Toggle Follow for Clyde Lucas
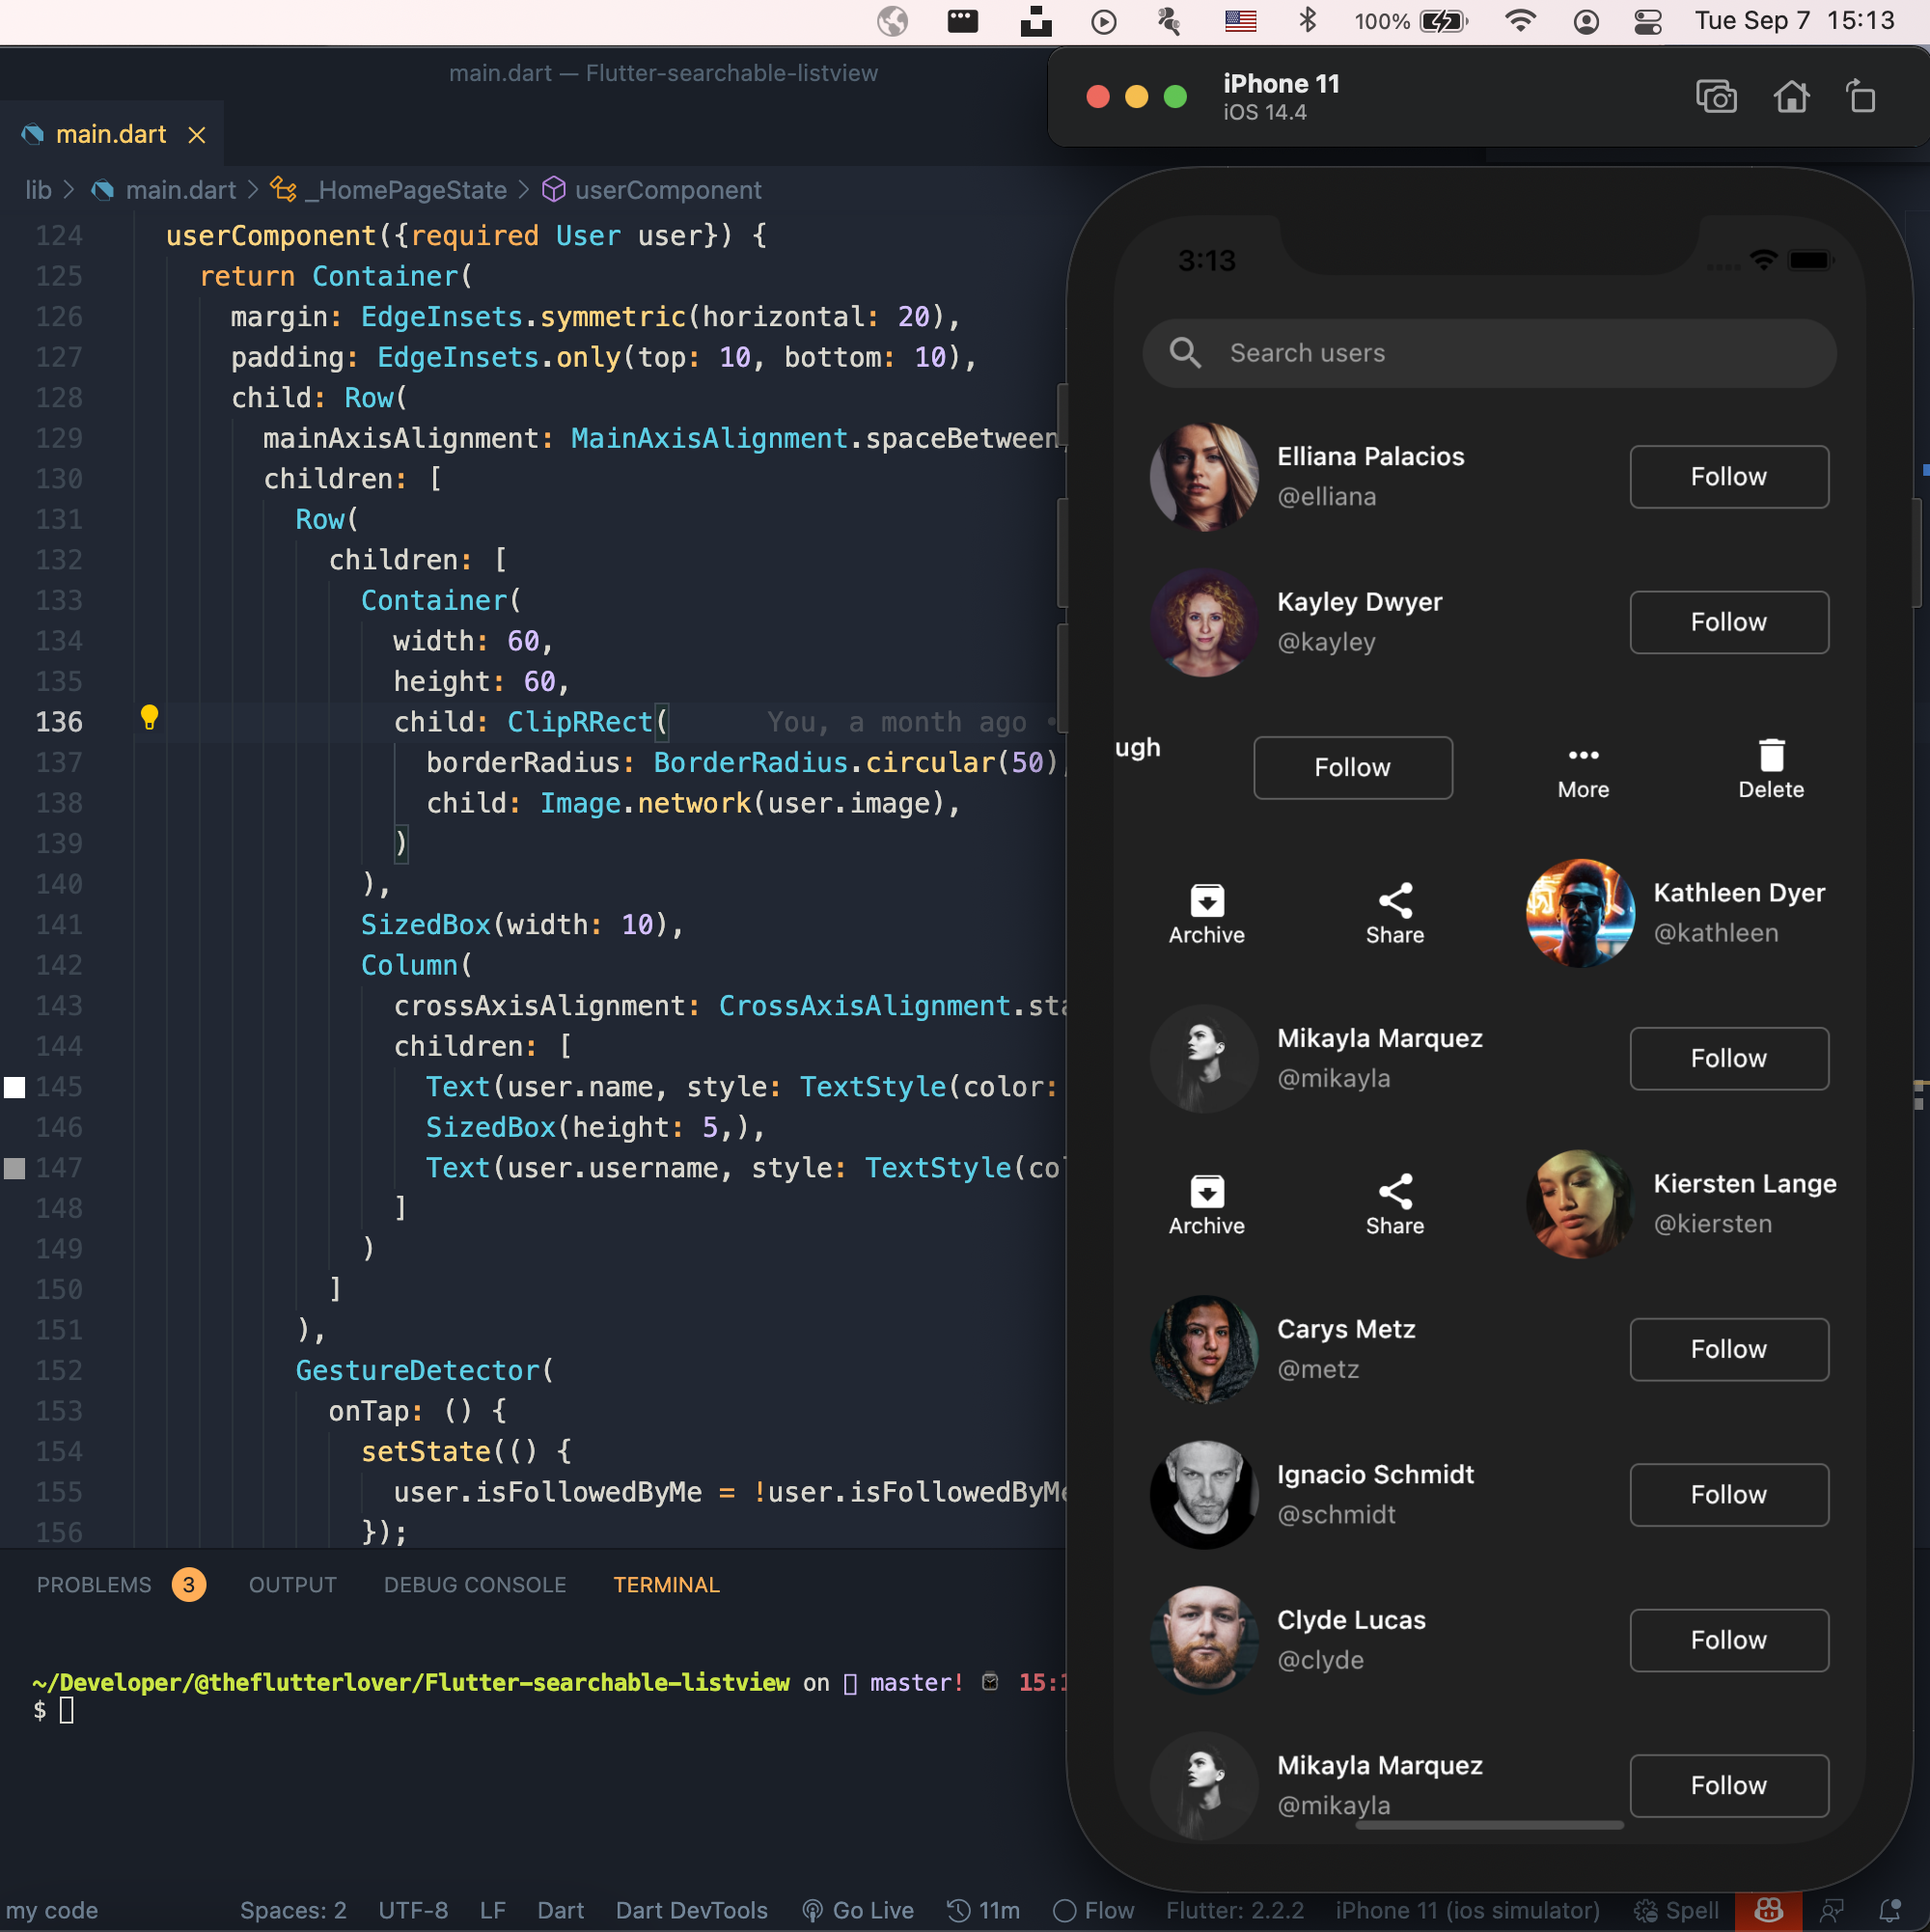The height and width of the screenshot is (1932, 1930). pos(1728,1640)
